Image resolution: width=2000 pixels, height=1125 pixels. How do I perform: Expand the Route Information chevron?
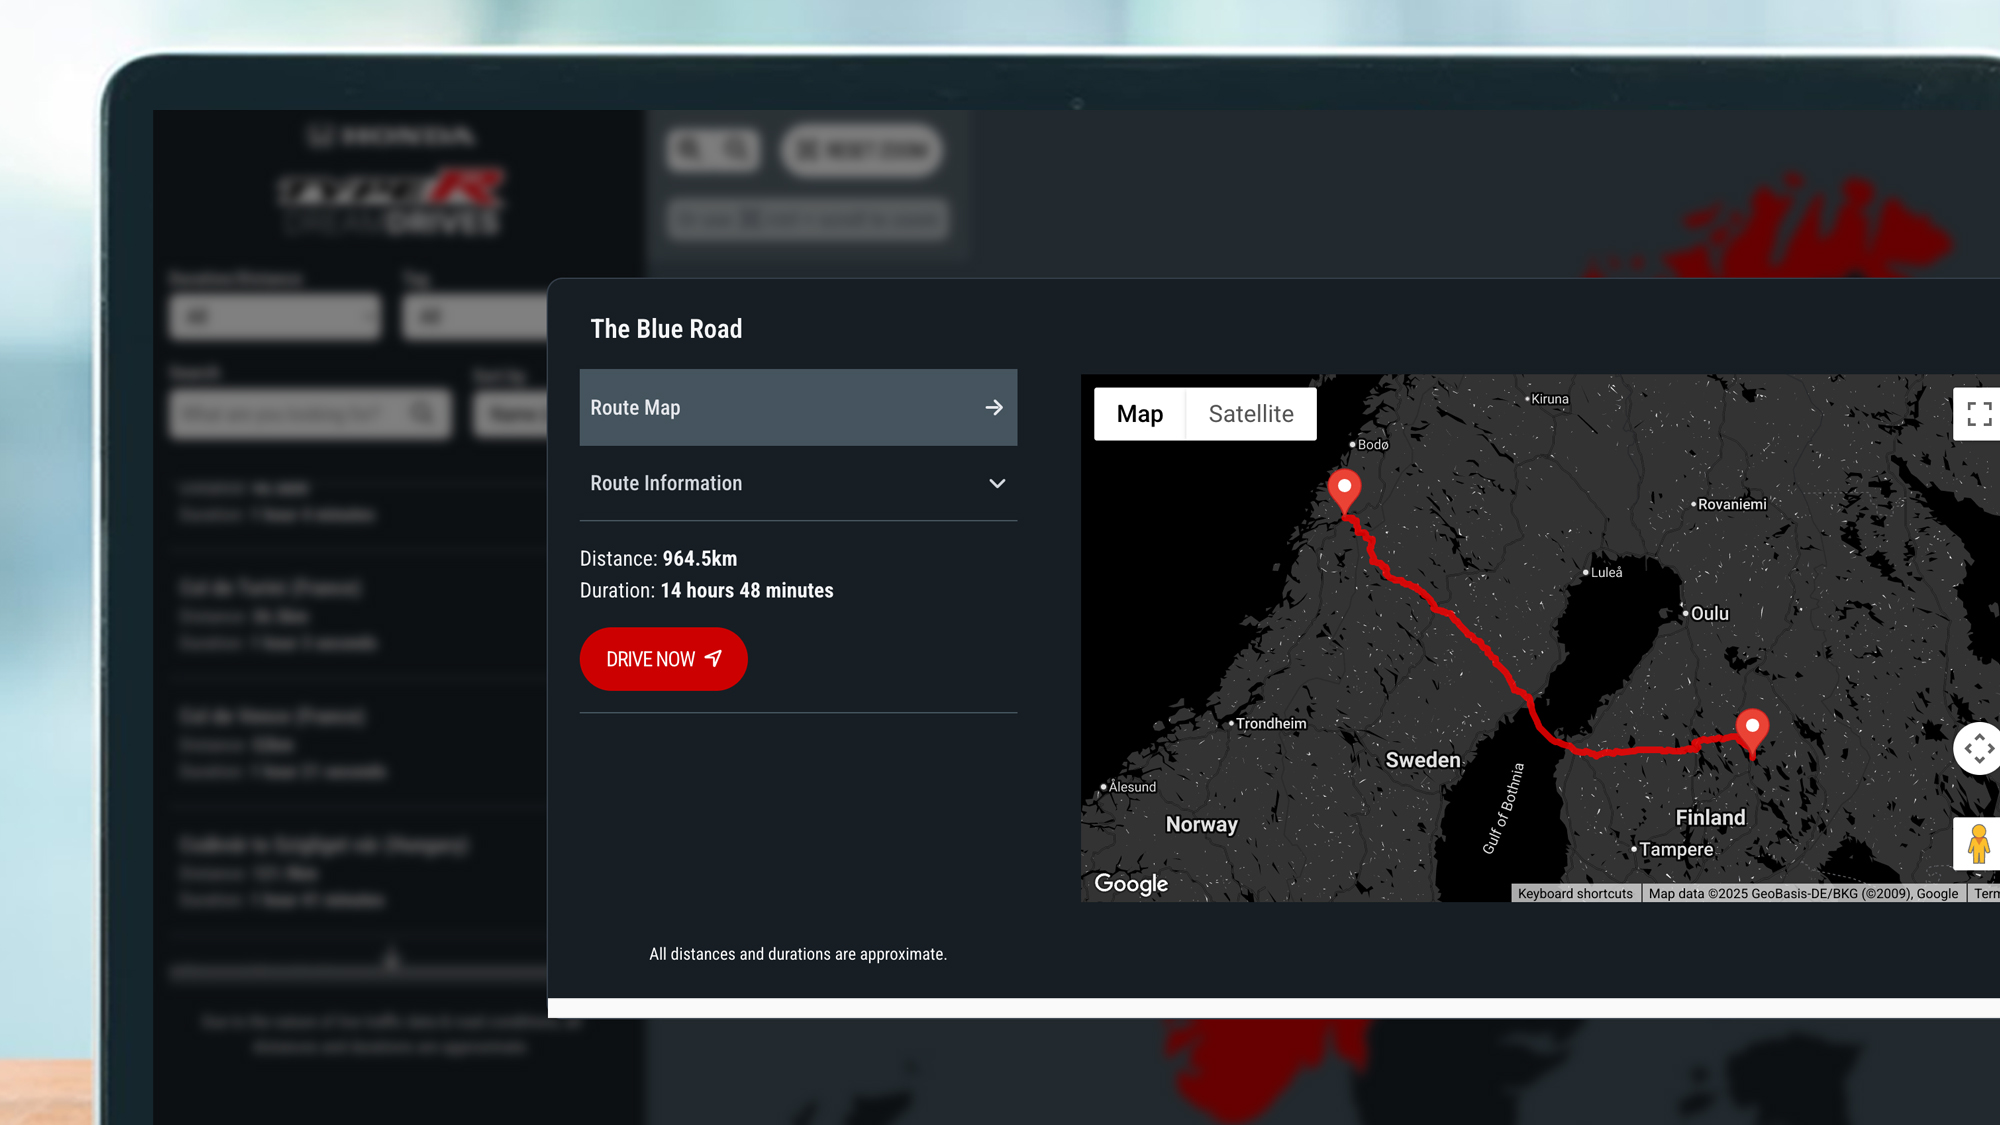997,483
